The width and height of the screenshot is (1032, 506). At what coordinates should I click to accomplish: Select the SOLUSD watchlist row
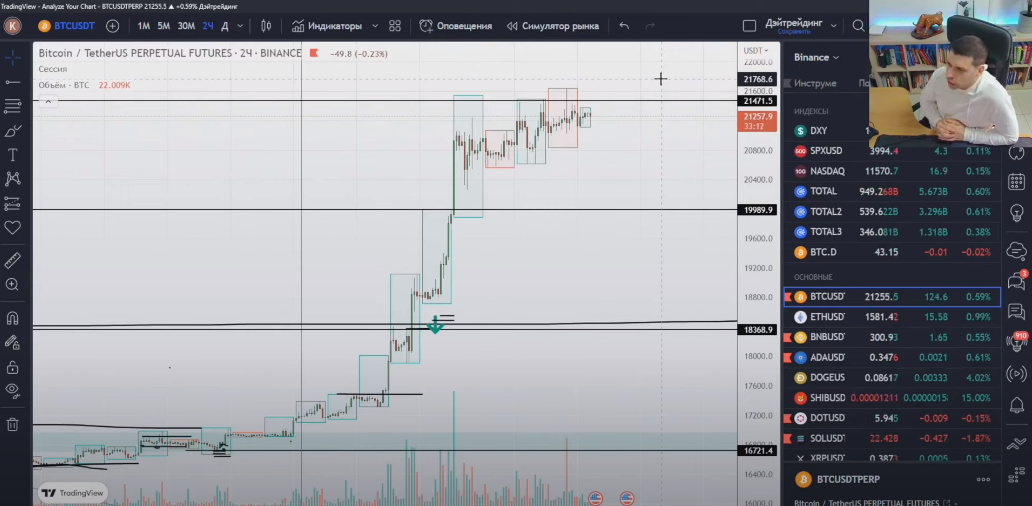(x=892, y=438)
